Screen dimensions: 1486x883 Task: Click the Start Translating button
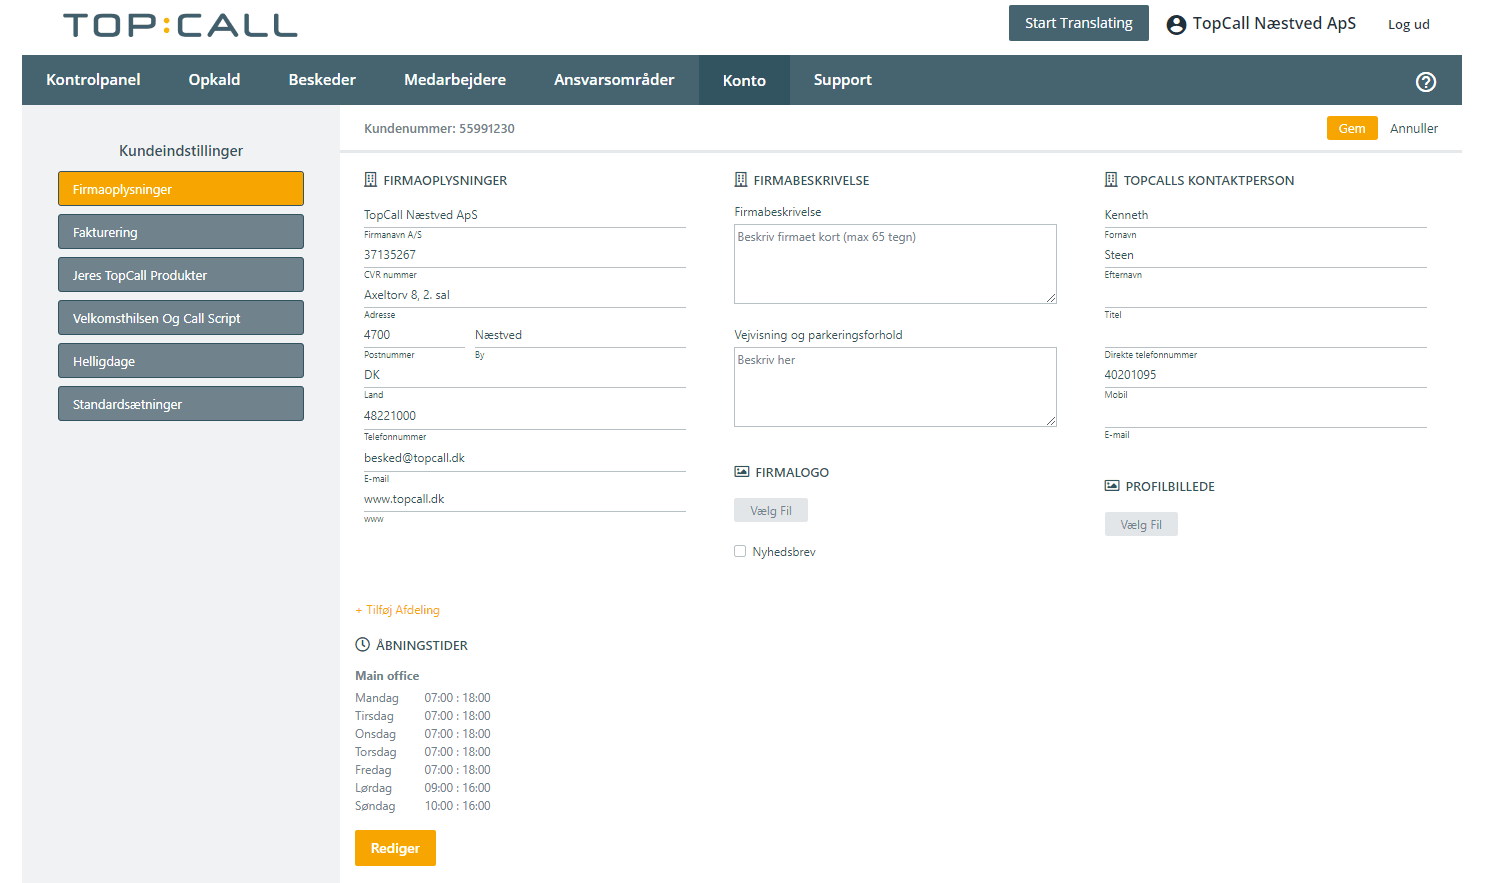[1078, 23]
